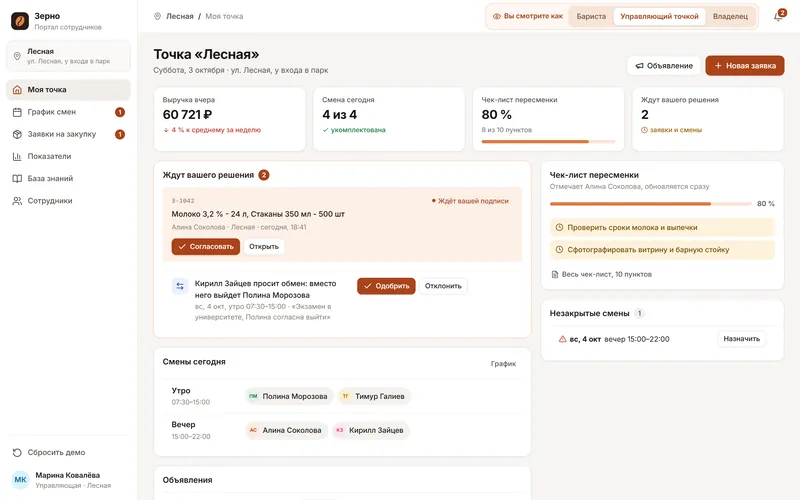Click the breadcrumb location pin icon

point(158,16)
